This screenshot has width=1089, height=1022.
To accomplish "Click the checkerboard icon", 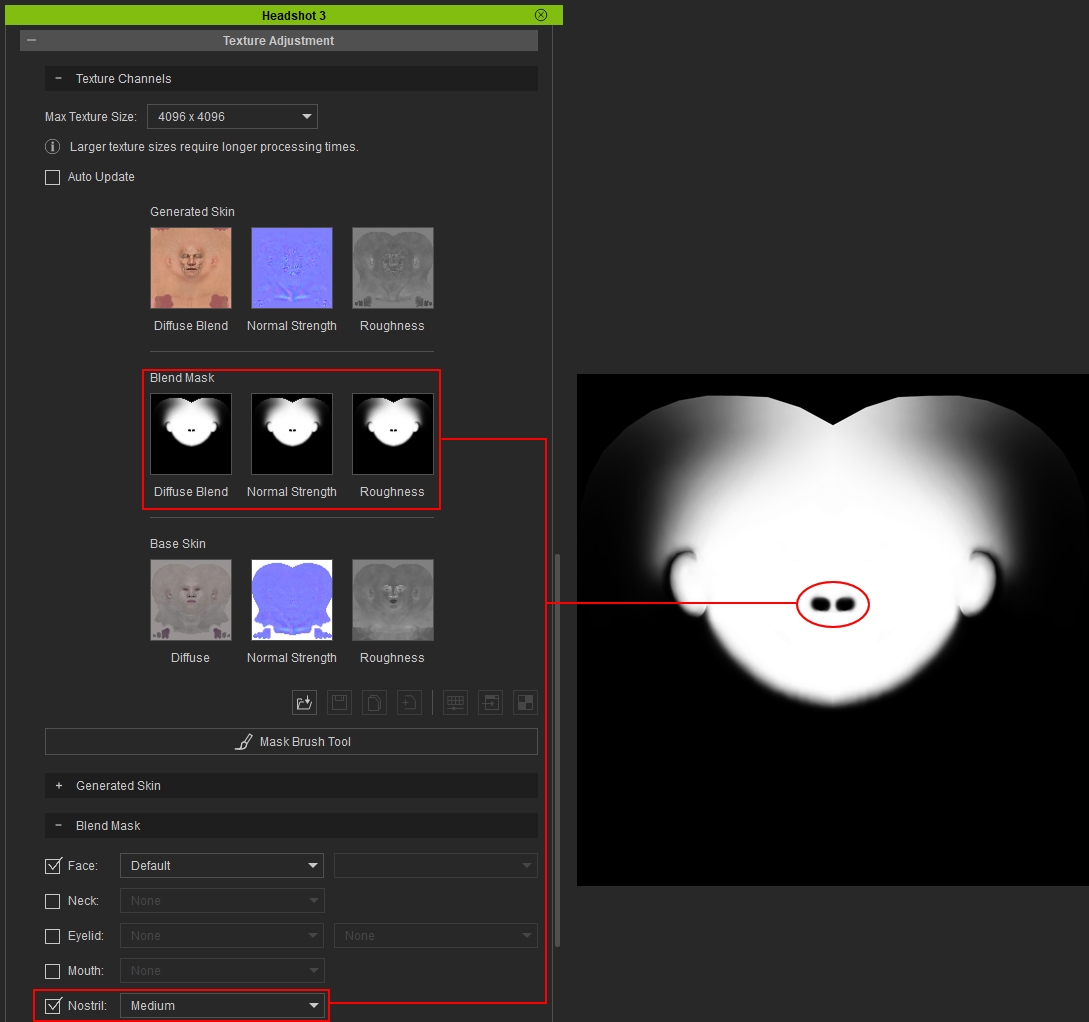I will (525, 703).
